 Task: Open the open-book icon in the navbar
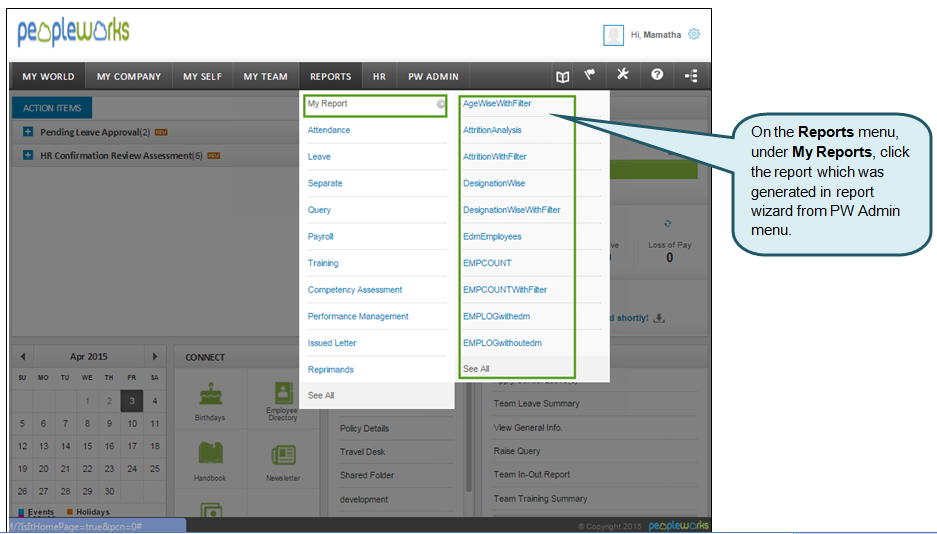563,76
